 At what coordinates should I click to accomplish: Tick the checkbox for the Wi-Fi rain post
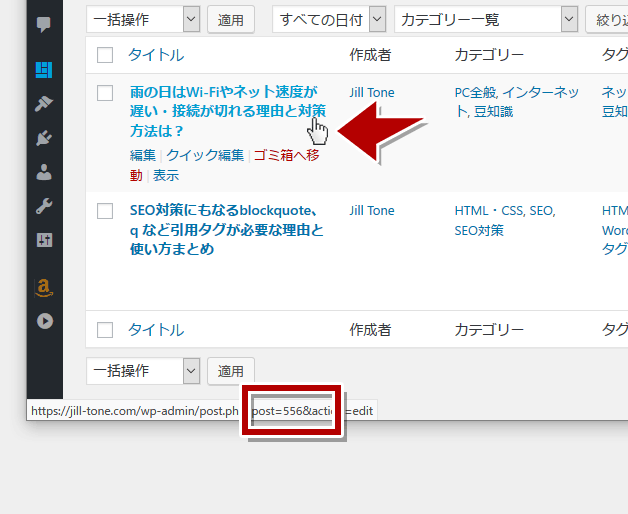105,93
